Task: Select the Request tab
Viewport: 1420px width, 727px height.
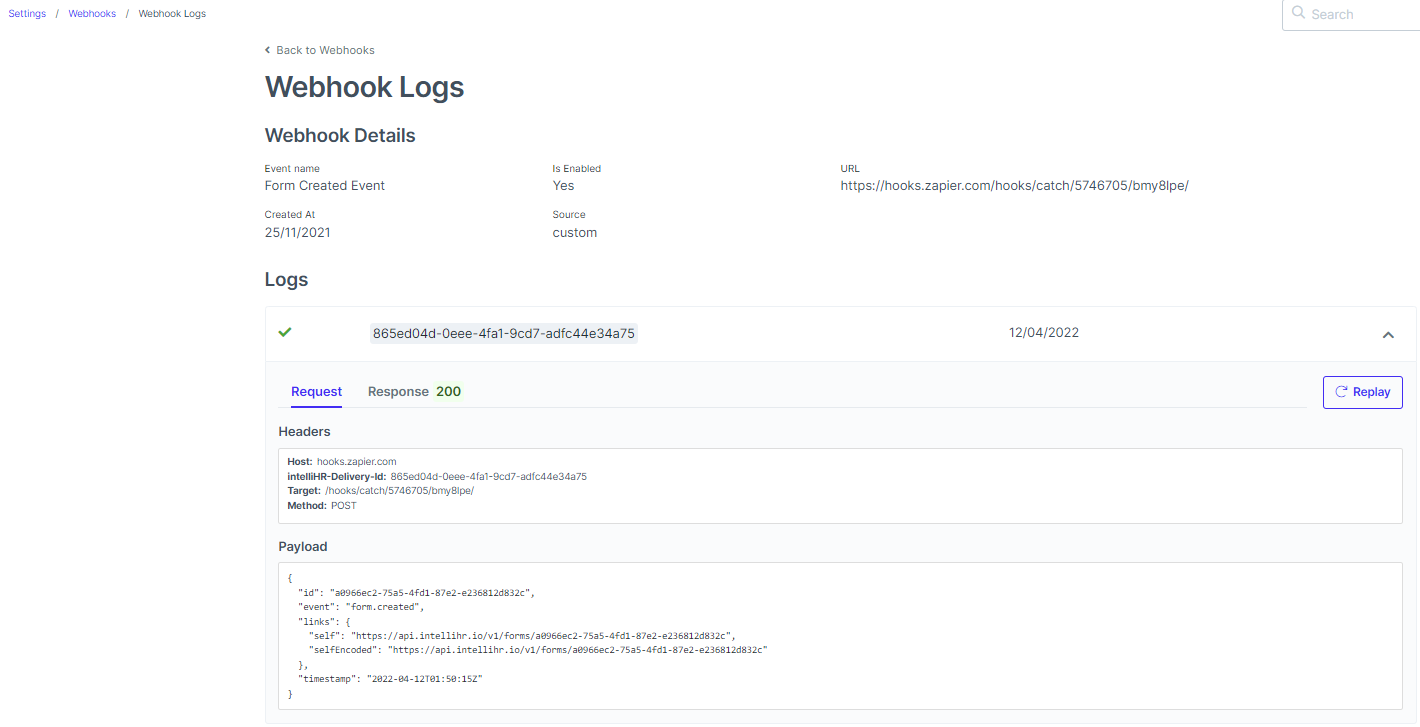Action: 316,391
